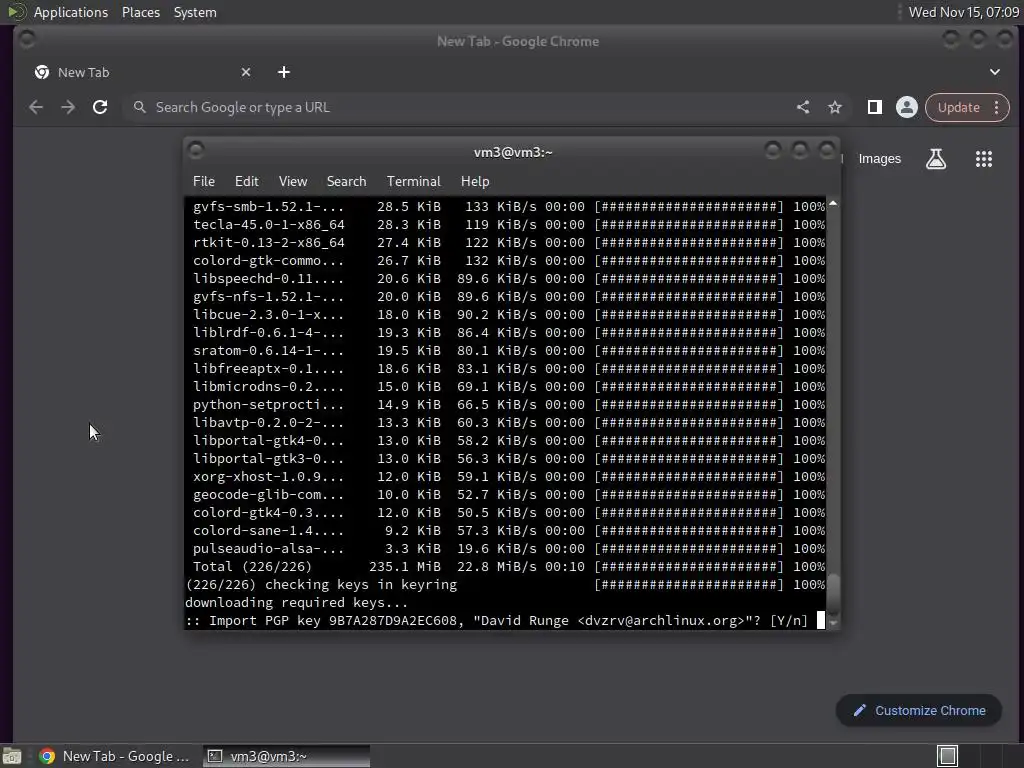This screenshot has height=768, width=1024.
Task: Open terminal Help menu
Action: pyautogui.click(x=475, y=182)
